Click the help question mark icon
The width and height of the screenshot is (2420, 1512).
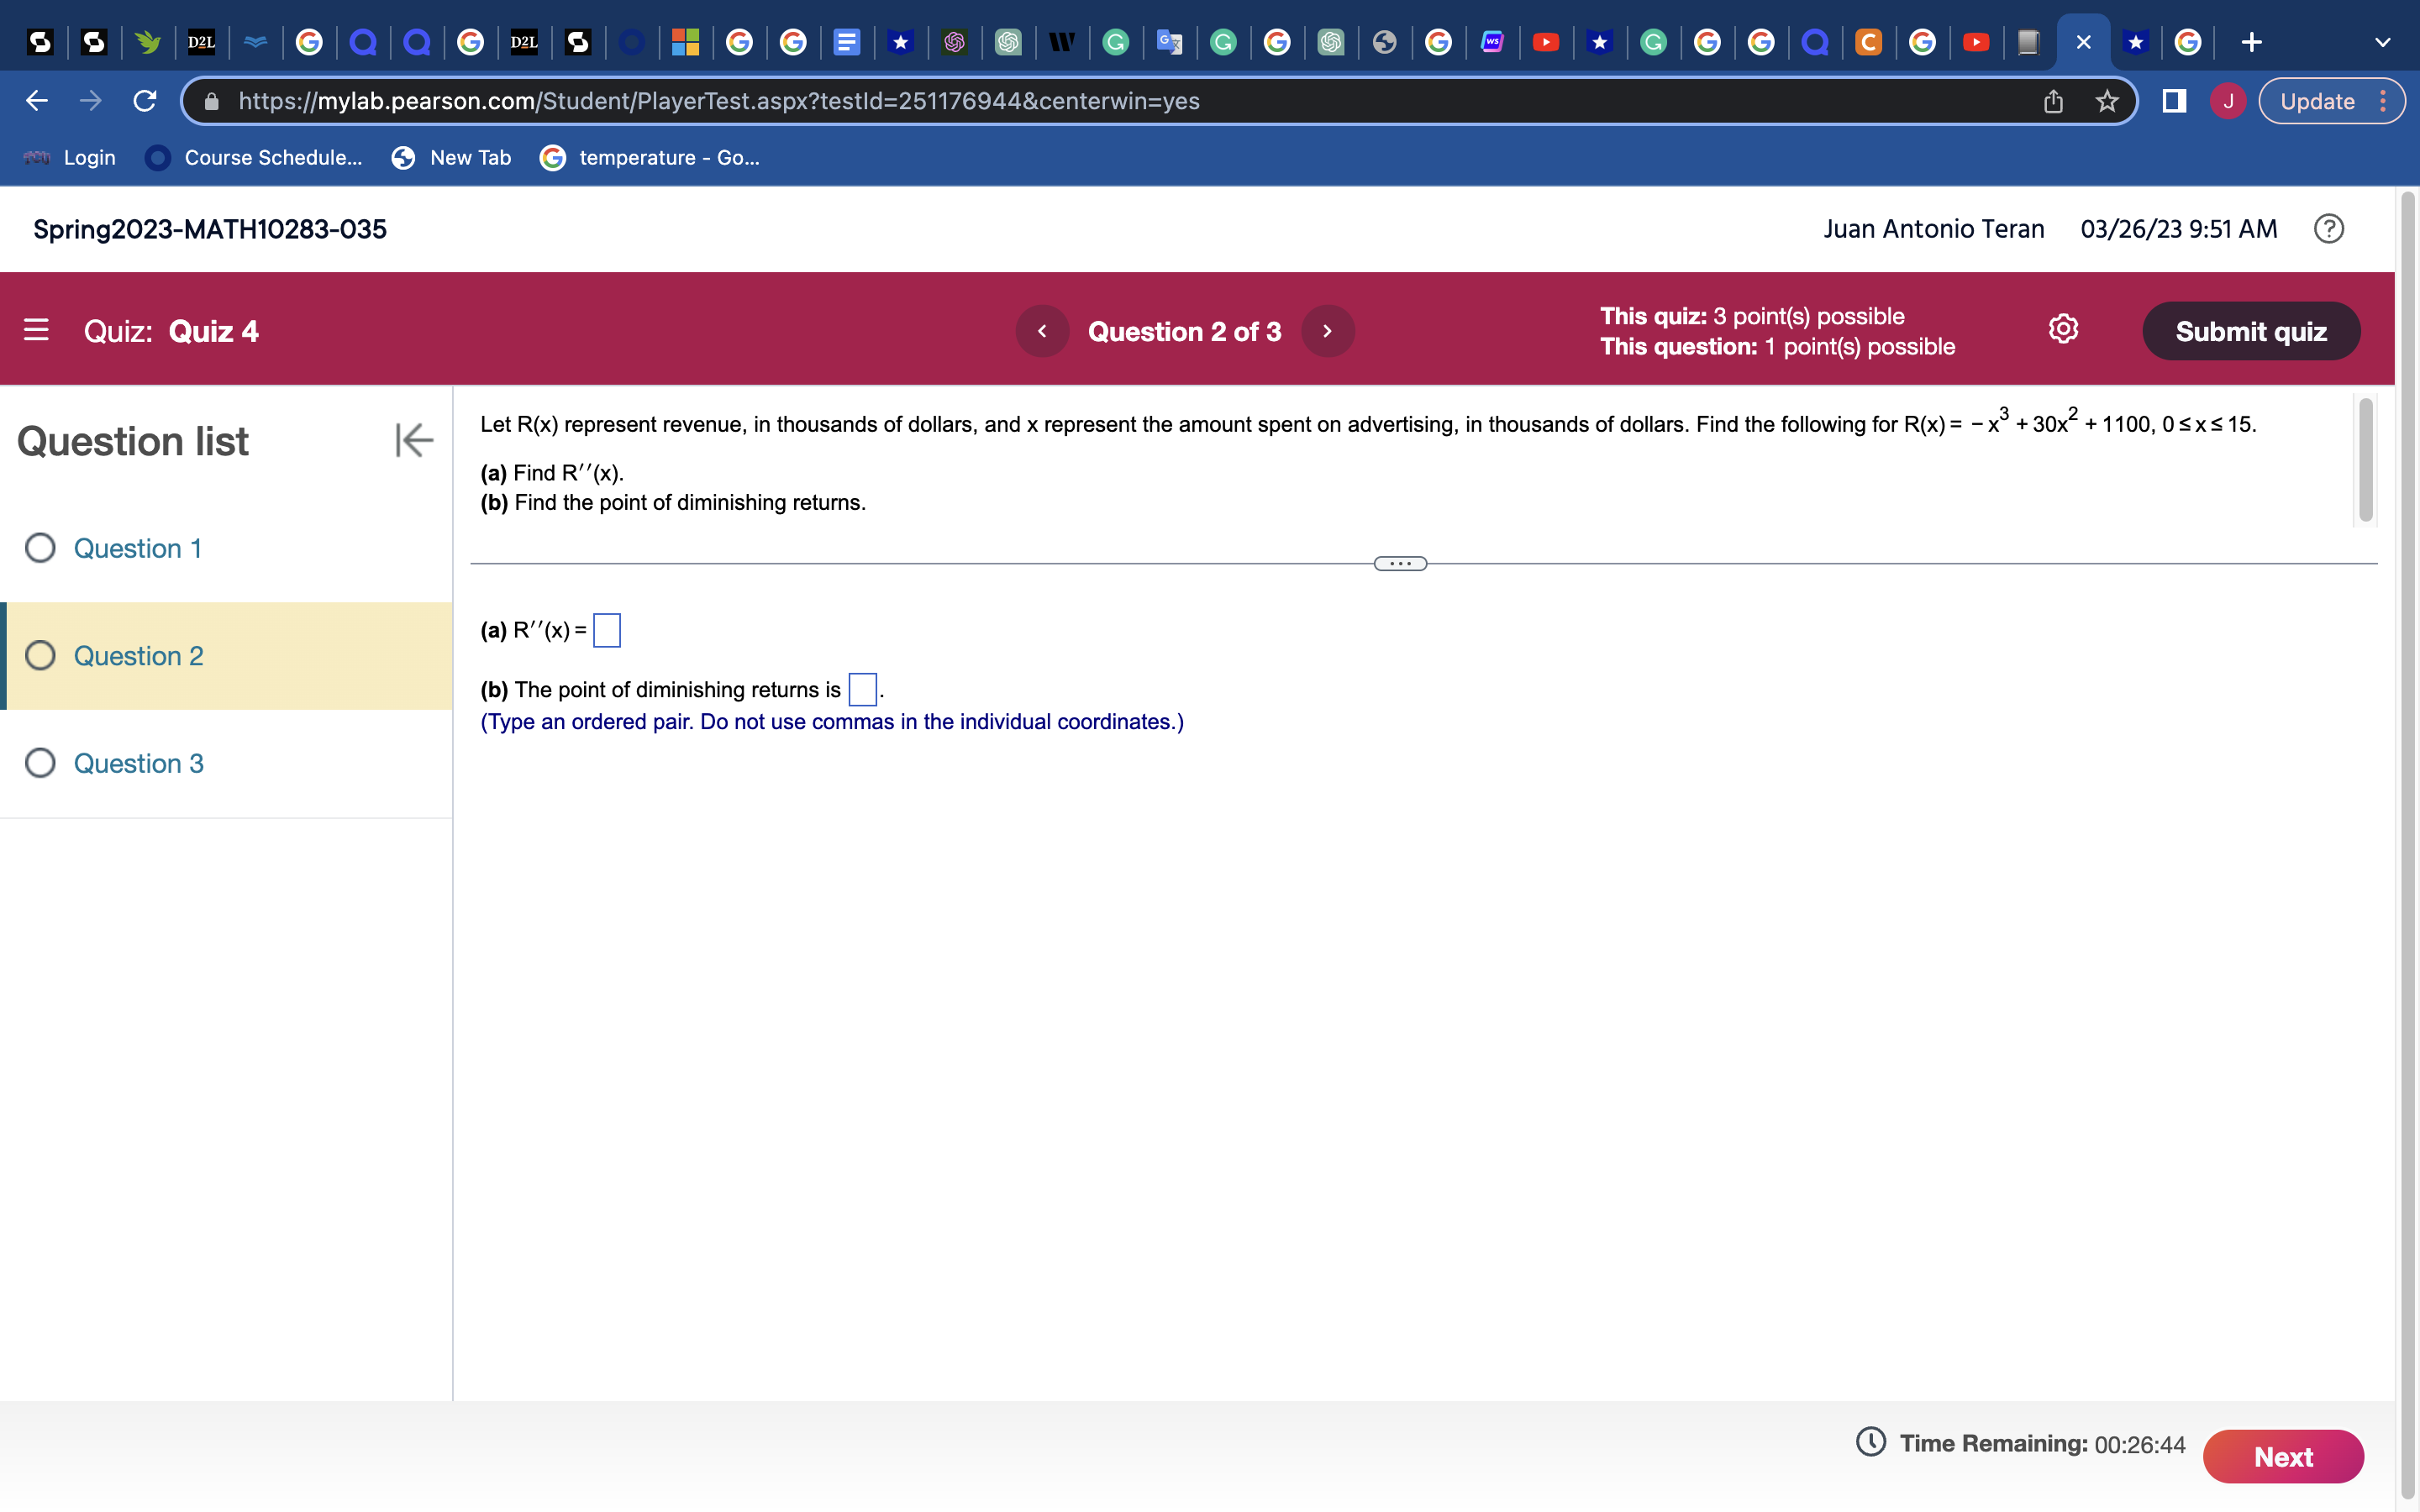pos(2330,228)
